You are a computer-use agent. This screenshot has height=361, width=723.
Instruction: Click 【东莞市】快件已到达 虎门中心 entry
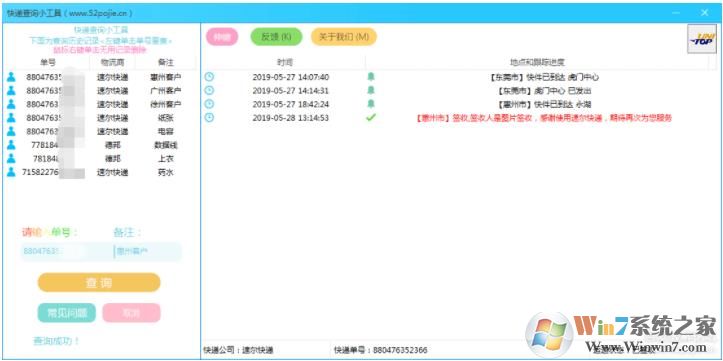click(x=544, y=77)
